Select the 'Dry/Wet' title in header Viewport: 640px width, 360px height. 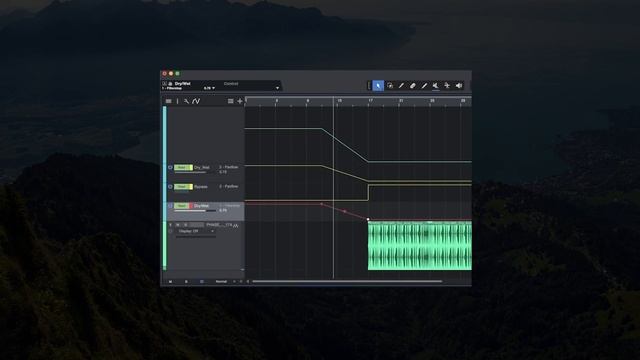click(x=182, y=83)
